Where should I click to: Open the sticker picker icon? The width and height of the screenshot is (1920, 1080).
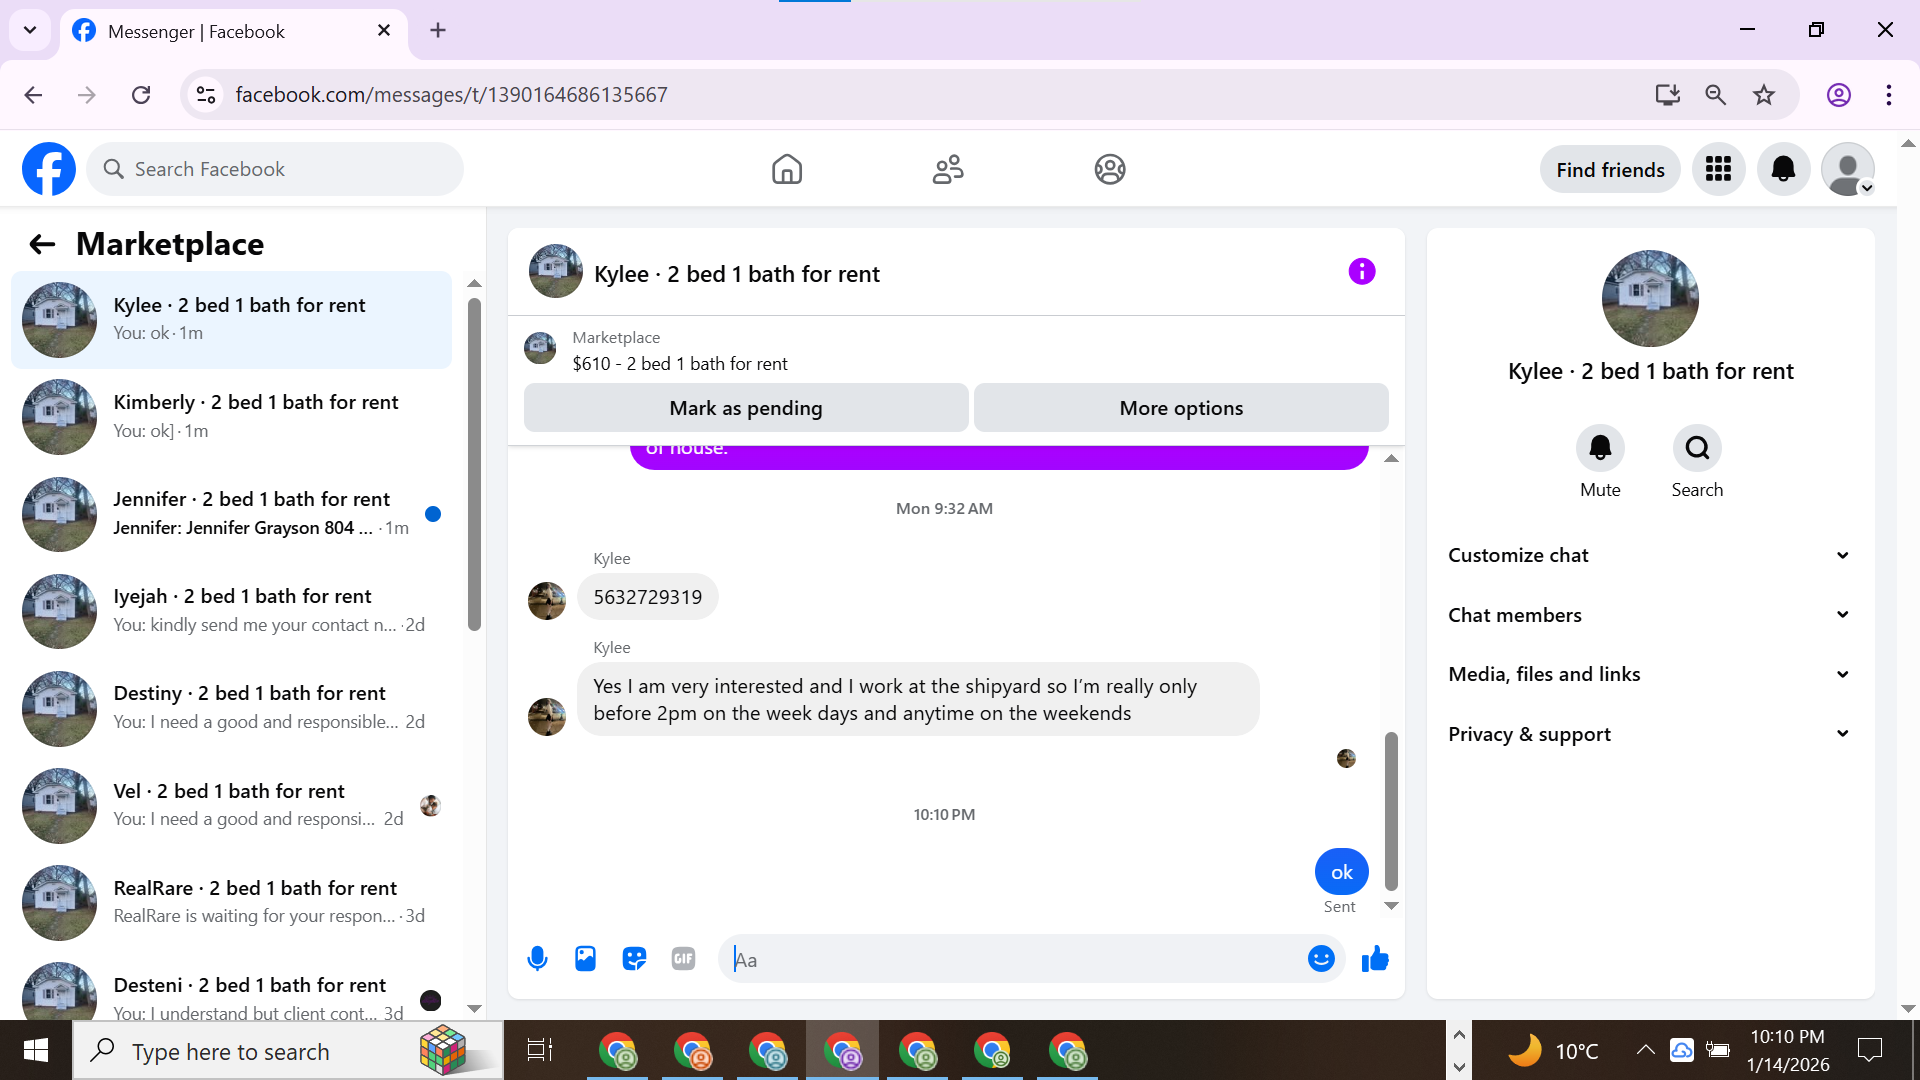(x=634, y=959)
